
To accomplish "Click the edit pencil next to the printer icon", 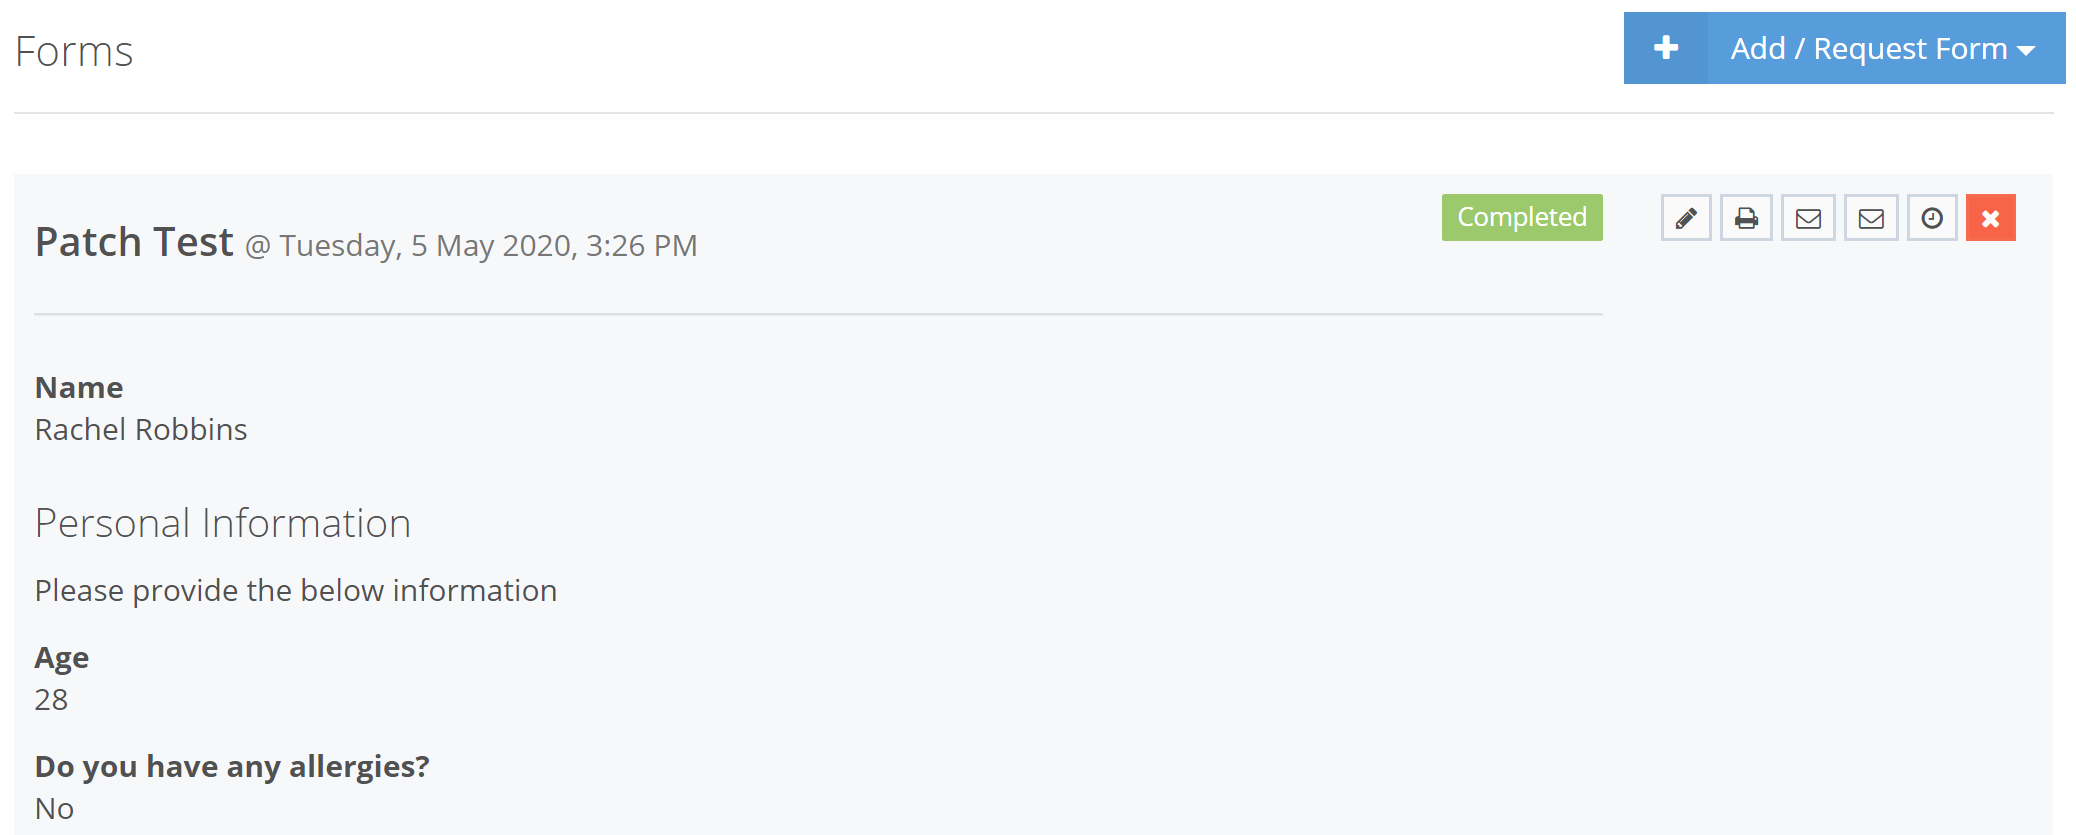I will (1685, 217).
